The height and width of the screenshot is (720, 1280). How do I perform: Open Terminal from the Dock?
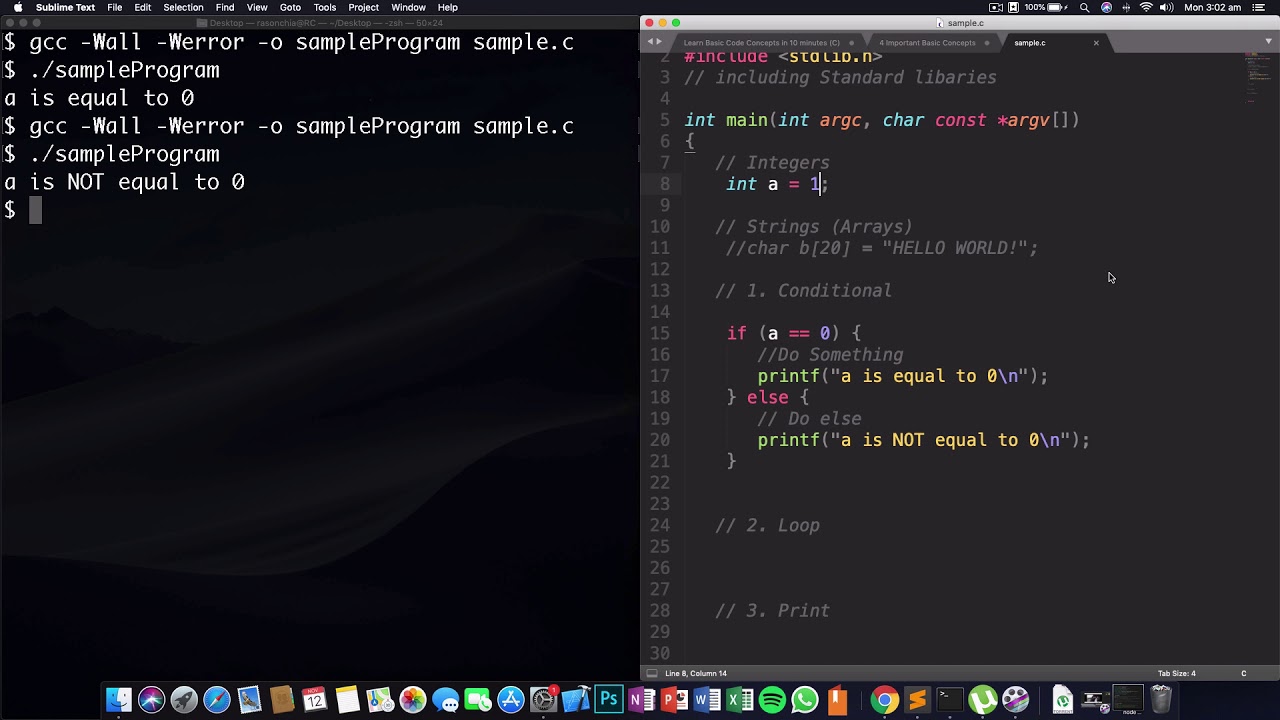(x=950, y=700)
